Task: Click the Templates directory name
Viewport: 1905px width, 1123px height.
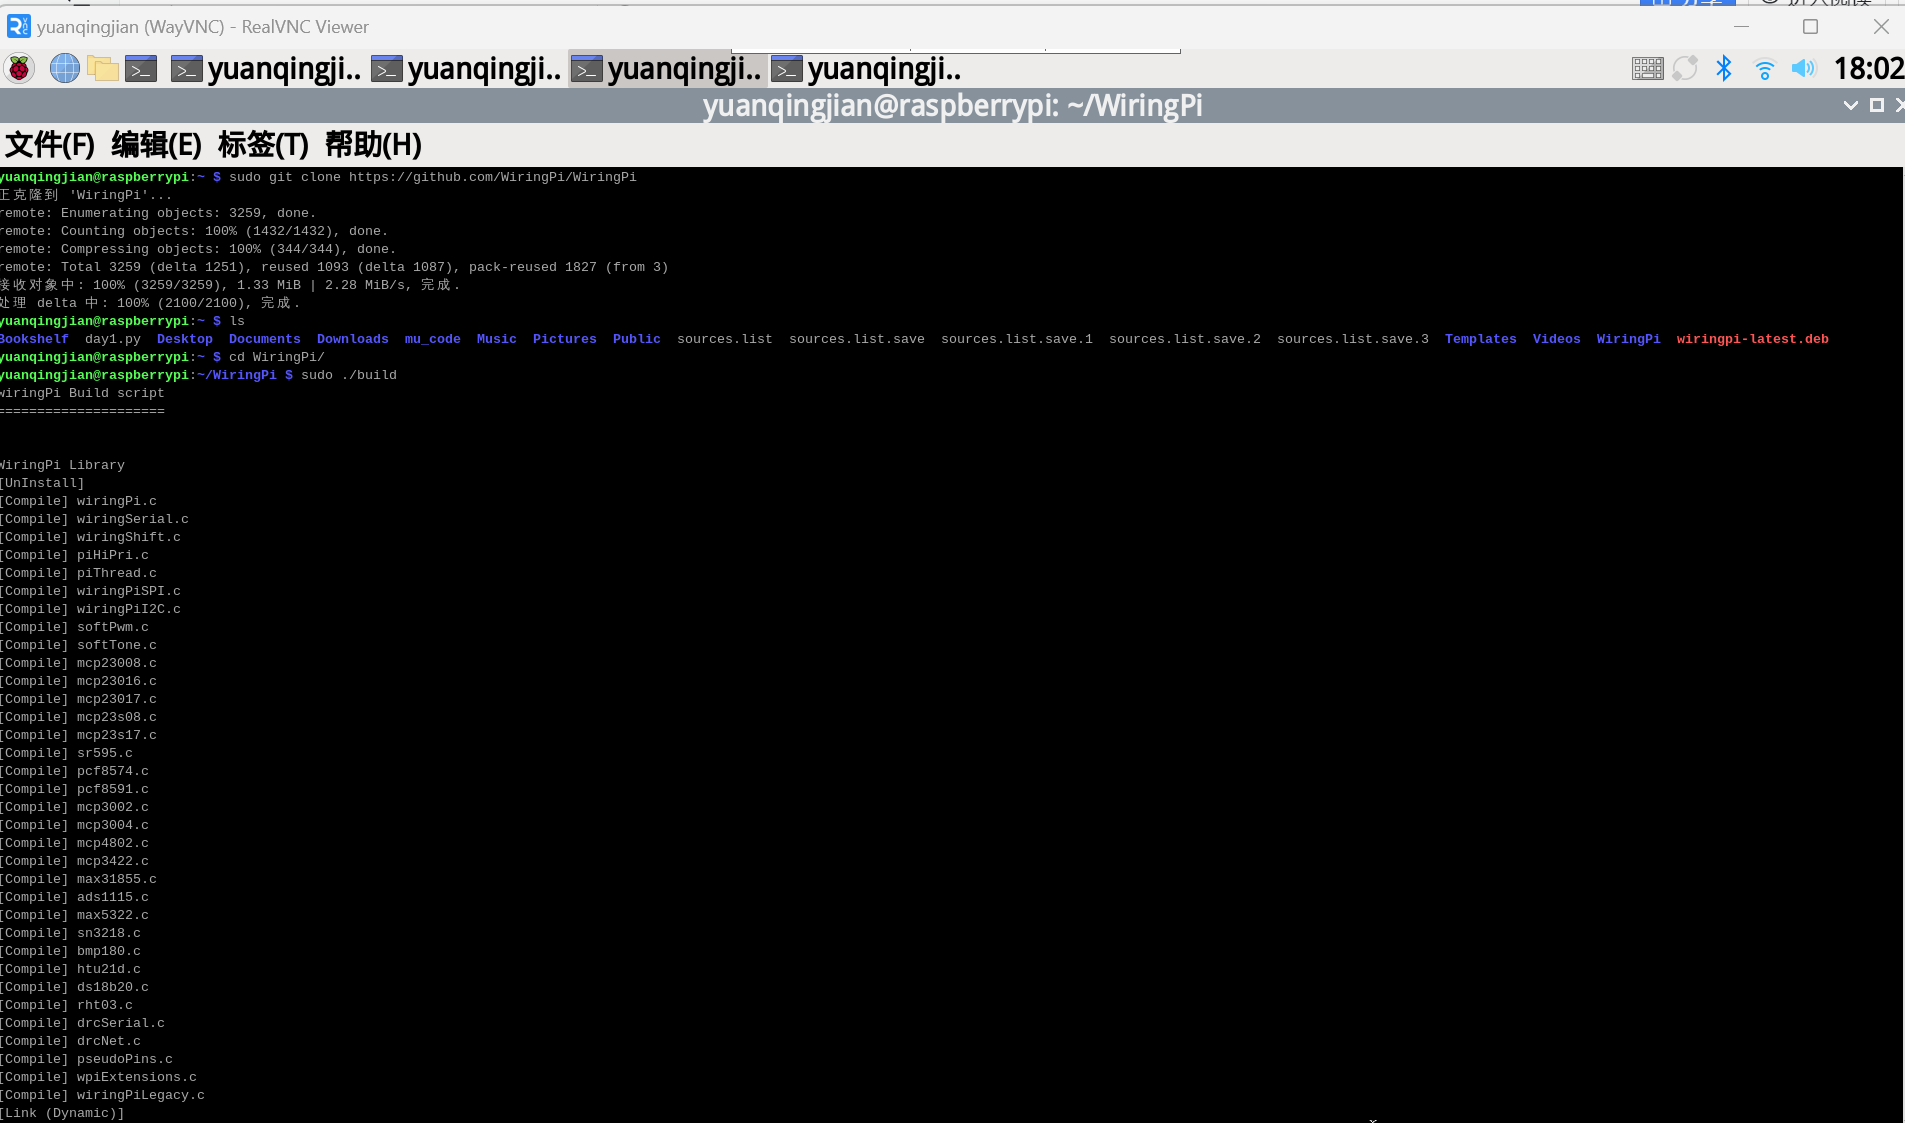Action: pos(1481,339)
